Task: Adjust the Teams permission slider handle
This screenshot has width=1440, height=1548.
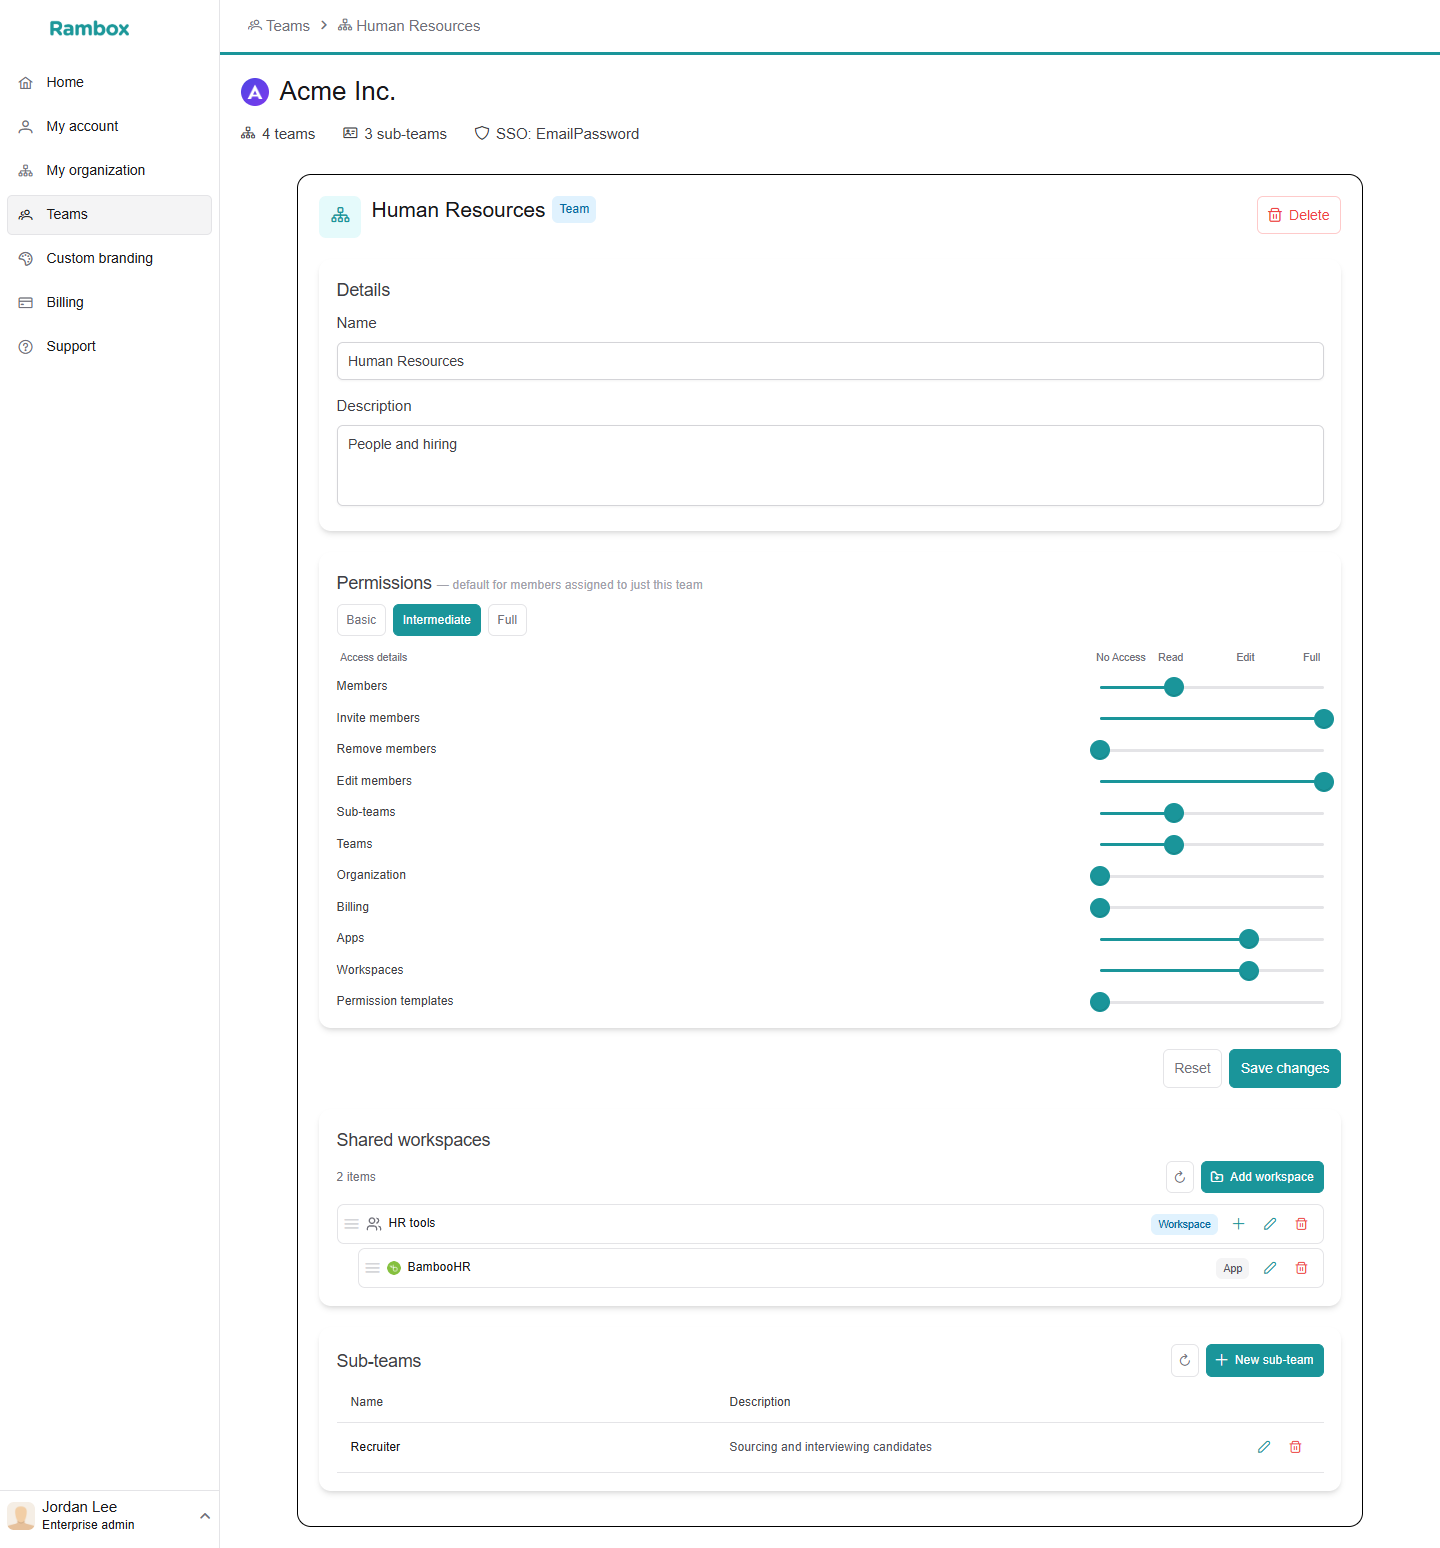Action: [x=1174, y=845]
